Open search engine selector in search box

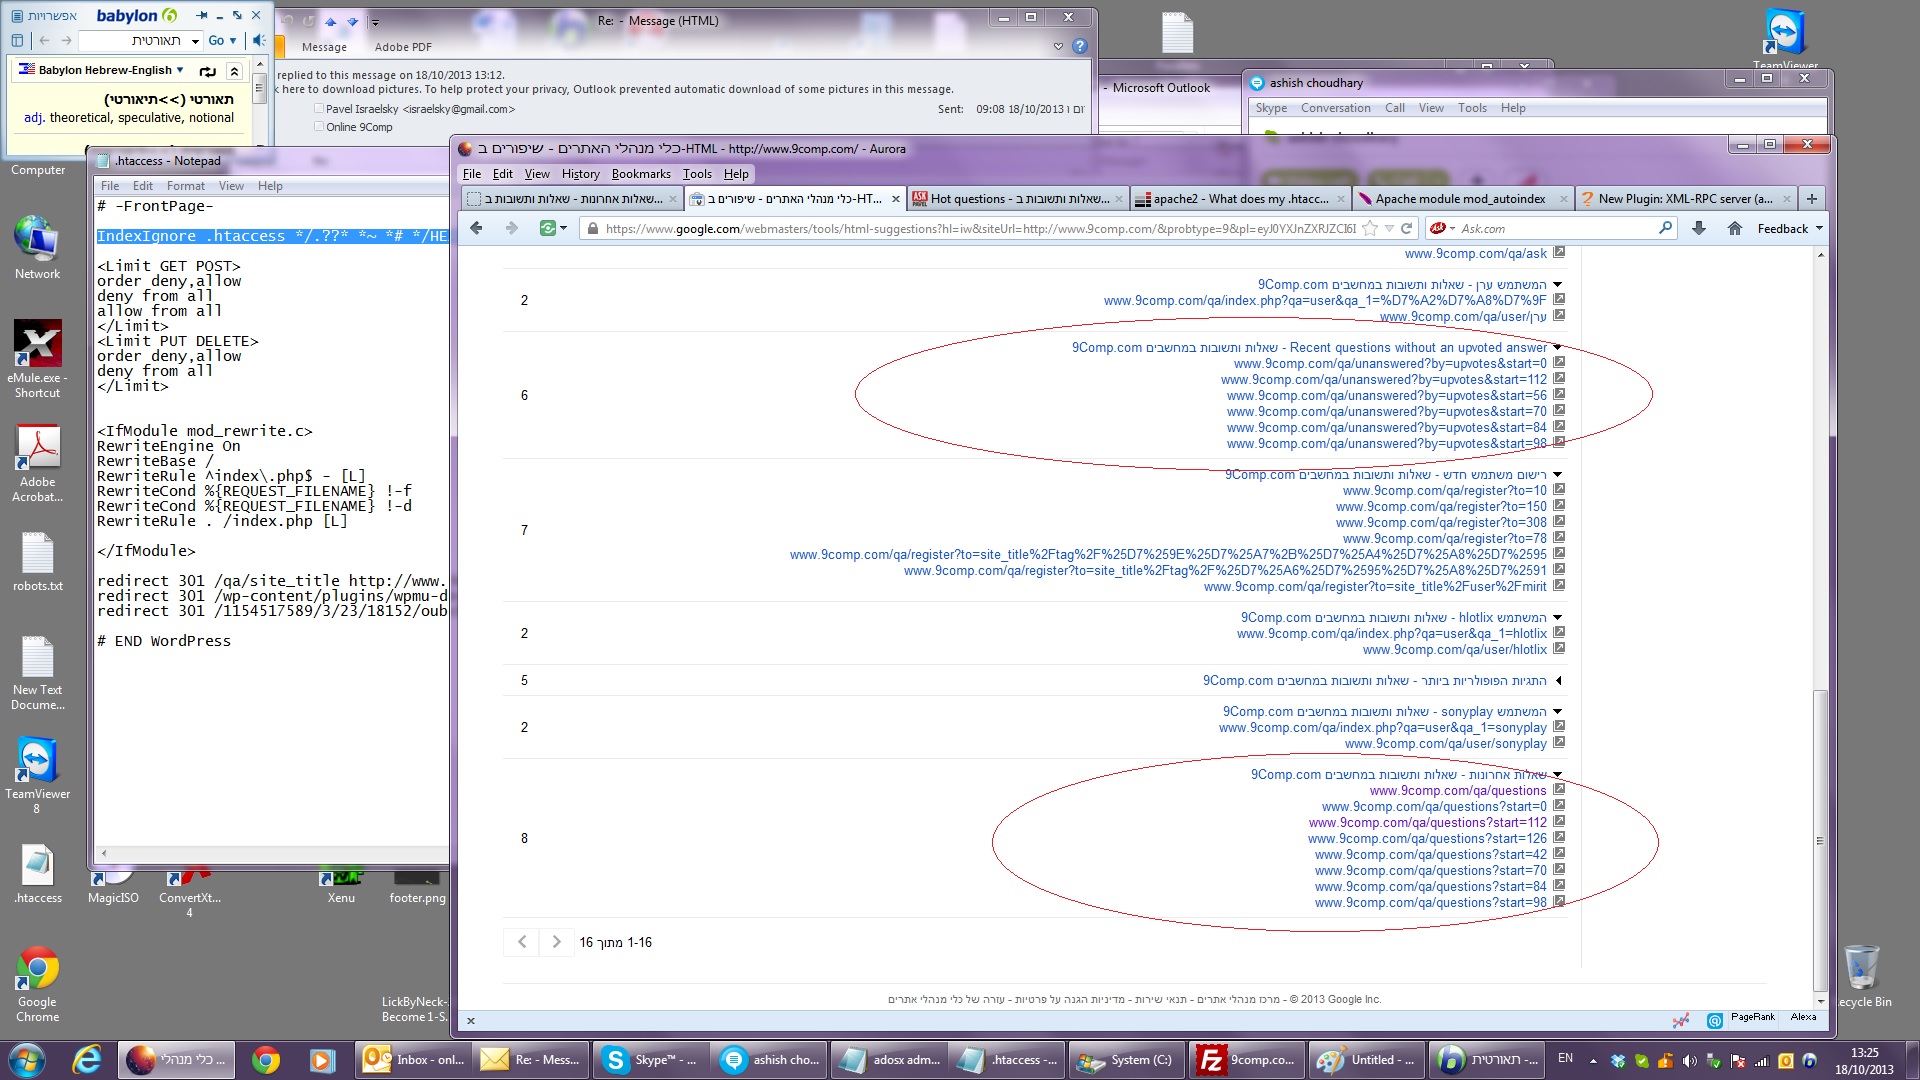[x=1442, y=229]
